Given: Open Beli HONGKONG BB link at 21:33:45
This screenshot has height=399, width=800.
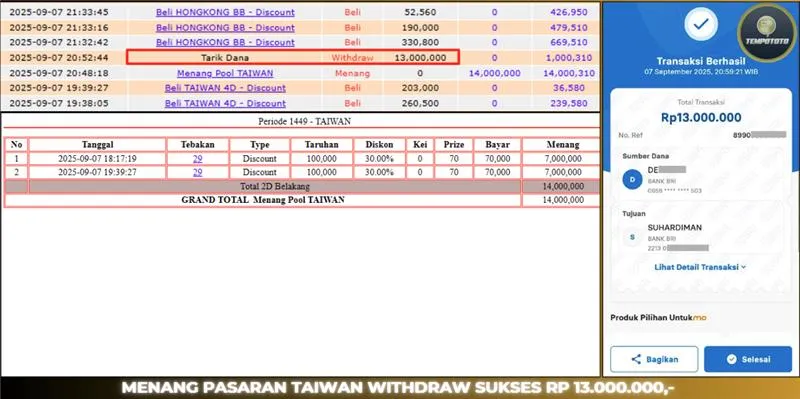Looking at the screenshot, I should [225, 12].
